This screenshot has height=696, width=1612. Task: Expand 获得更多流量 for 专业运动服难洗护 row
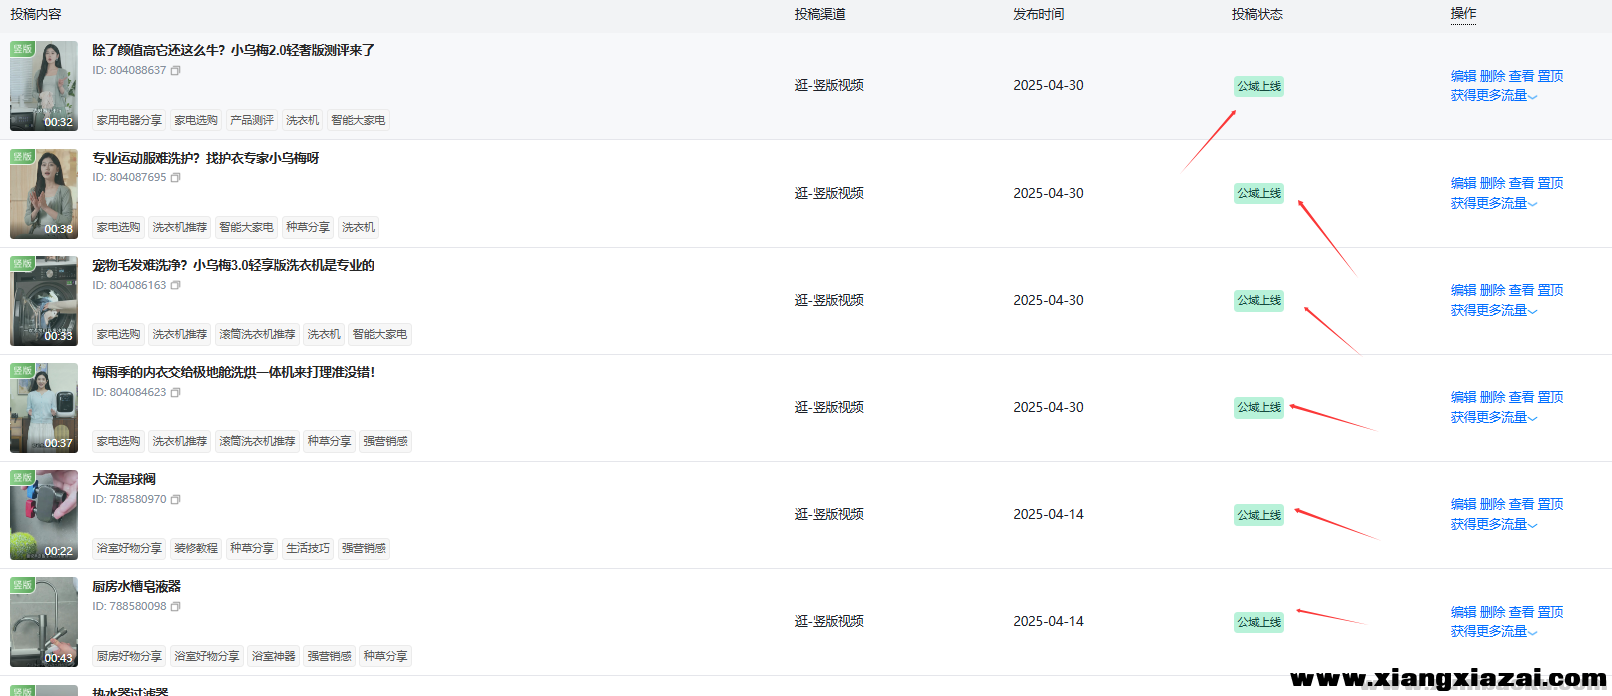(x=1494, y=204)
